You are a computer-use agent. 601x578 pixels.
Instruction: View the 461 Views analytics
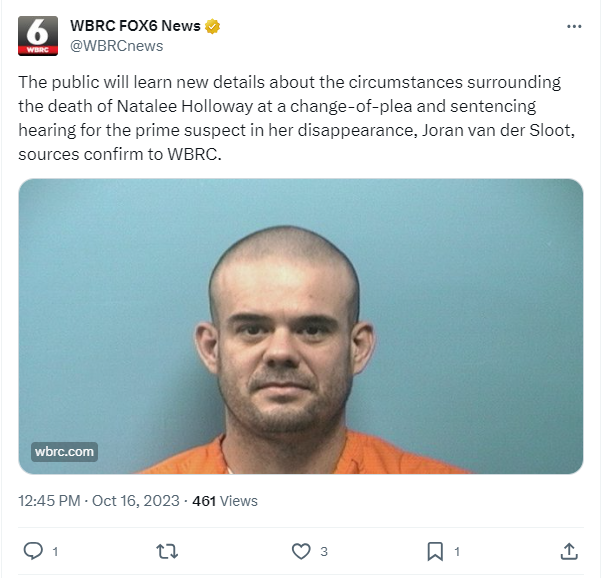[225, 501]
